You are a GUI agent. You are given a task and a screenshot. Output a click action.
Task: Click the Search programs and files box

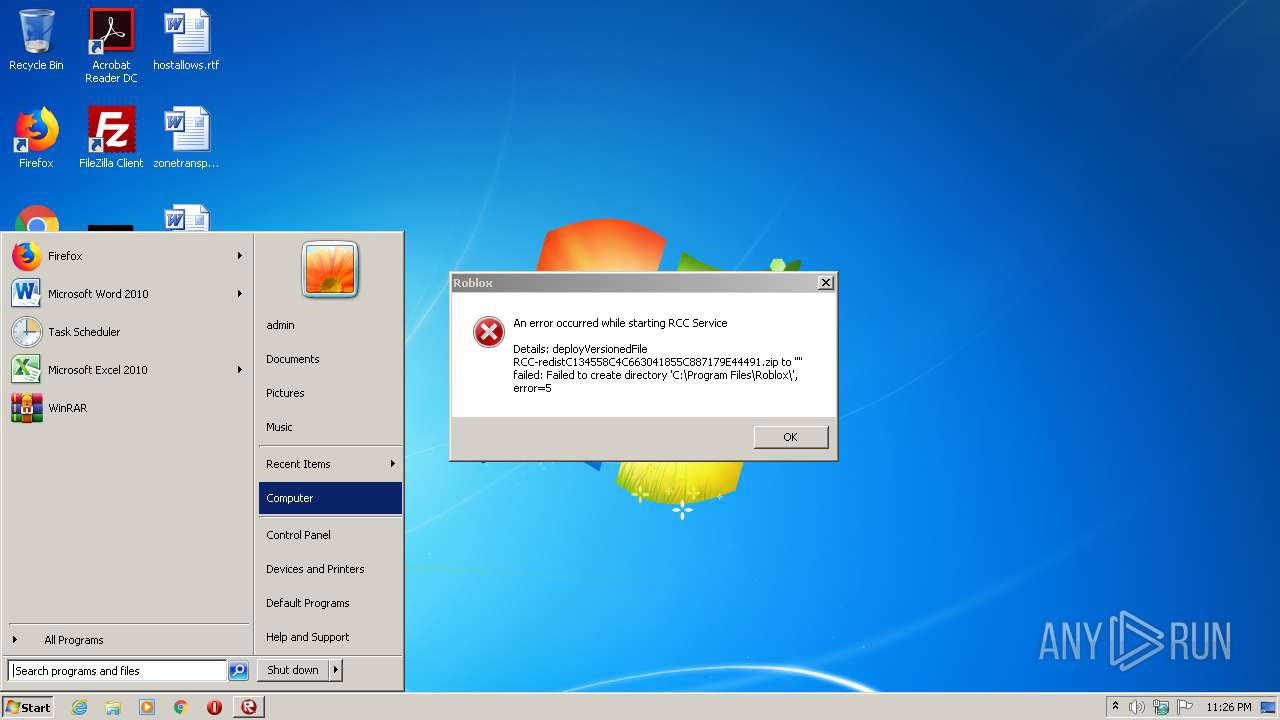pyautogui.click(x=117, y=671)
